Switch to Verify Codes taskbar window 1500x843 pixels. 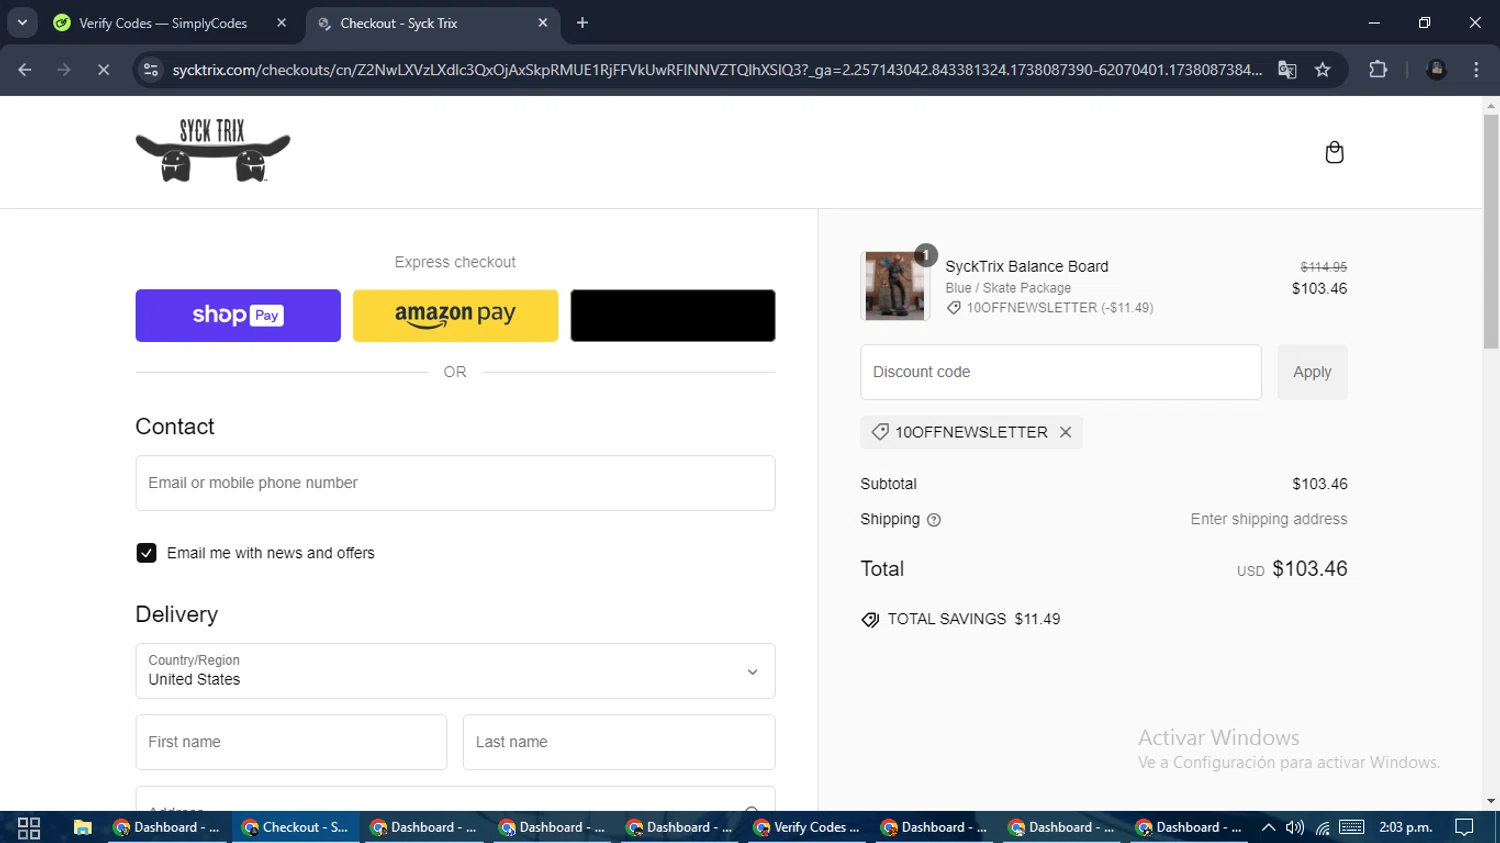(x=807, y=828)
